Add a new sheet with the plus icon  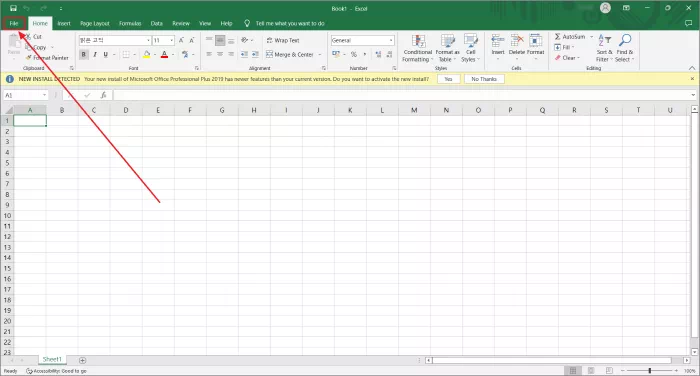pos(82,360)
